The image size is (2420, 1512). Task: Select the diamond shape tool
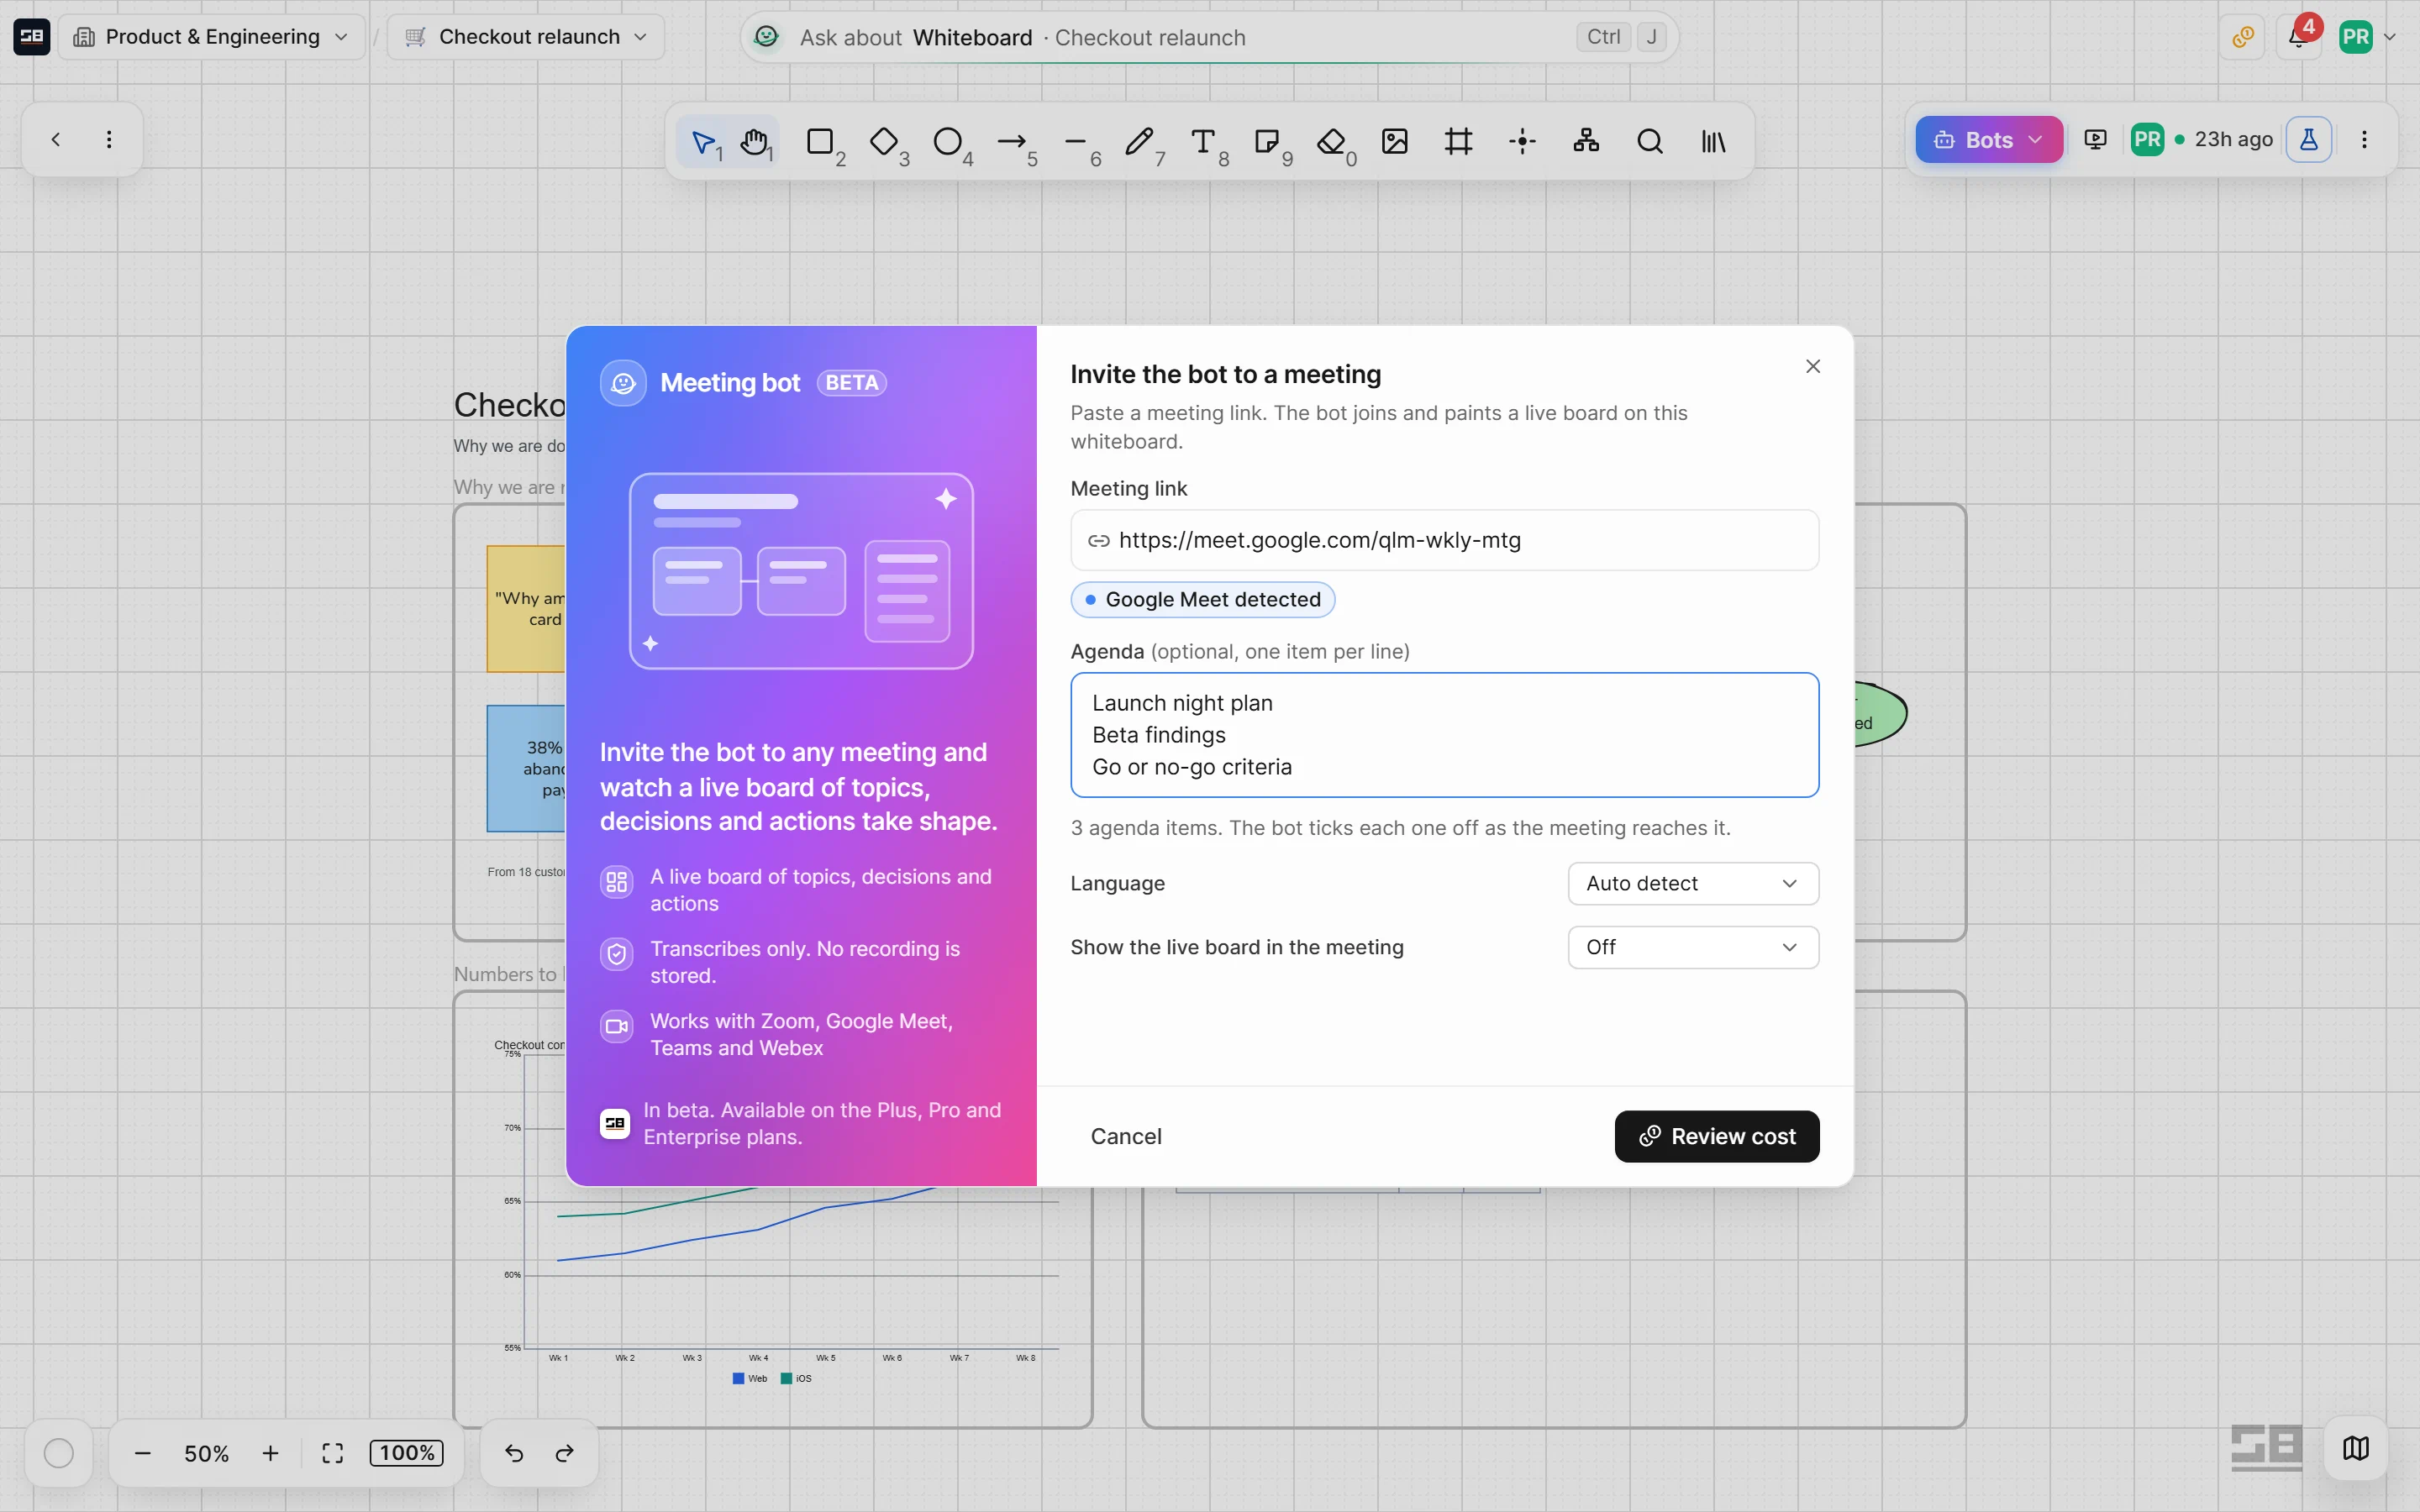tap(884, 141)
